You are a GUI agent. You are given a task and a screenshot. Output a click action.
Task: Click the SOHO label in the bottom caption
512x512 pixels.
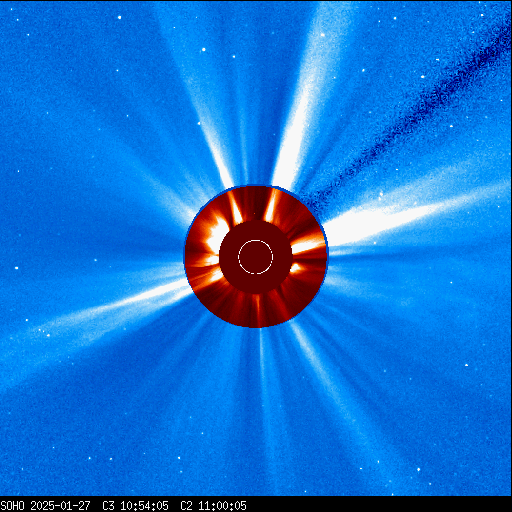(12, 506)
